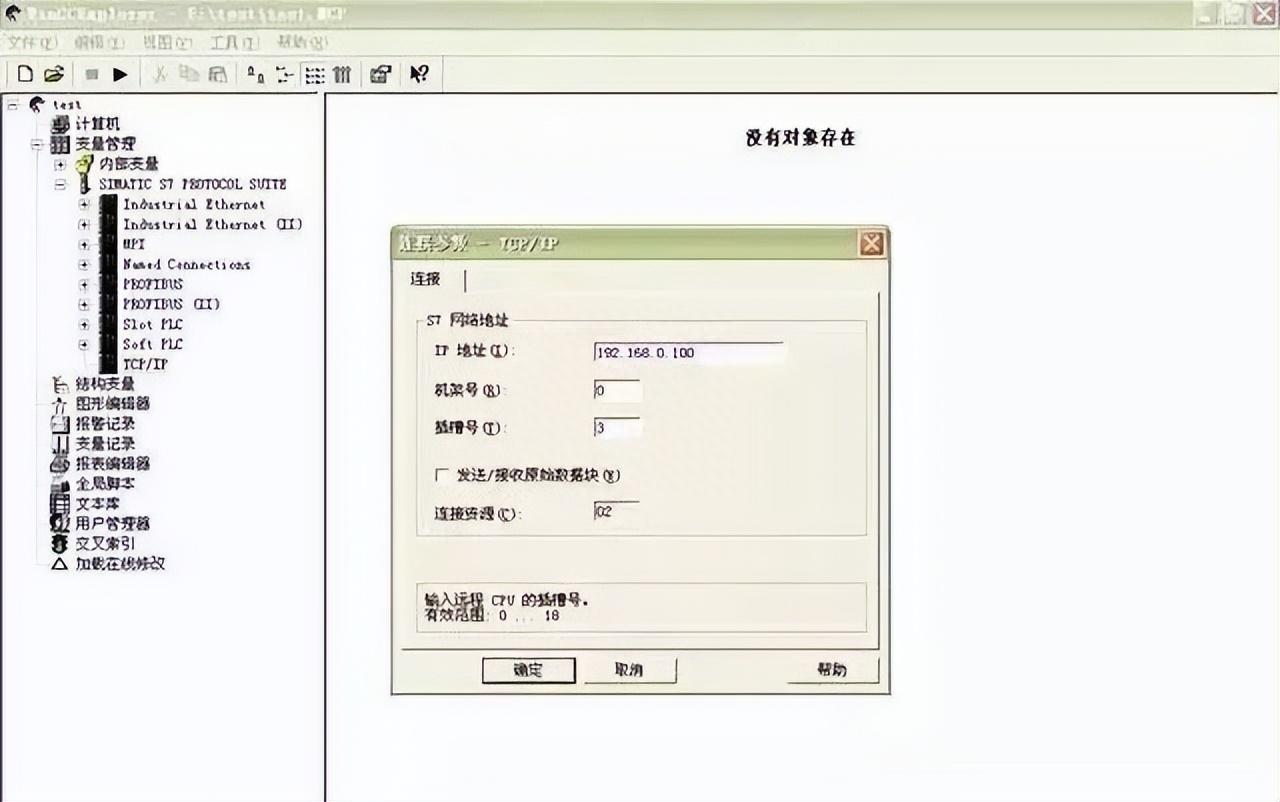1280x802 pixels.
Task: Collapse the SIMATIC S7 PROTOCOL SUITE node
Action: click(60, 185)
